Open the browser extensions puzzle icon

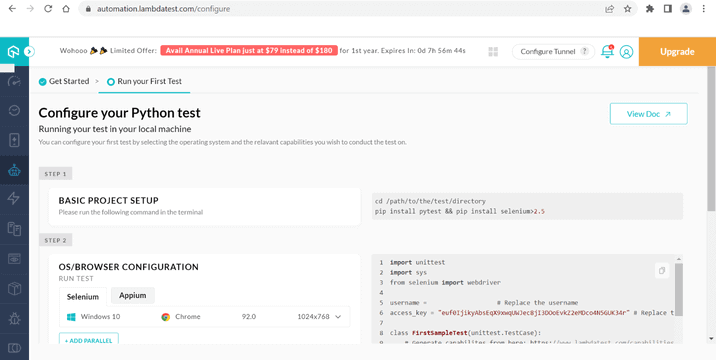click(x=650, y=9)
